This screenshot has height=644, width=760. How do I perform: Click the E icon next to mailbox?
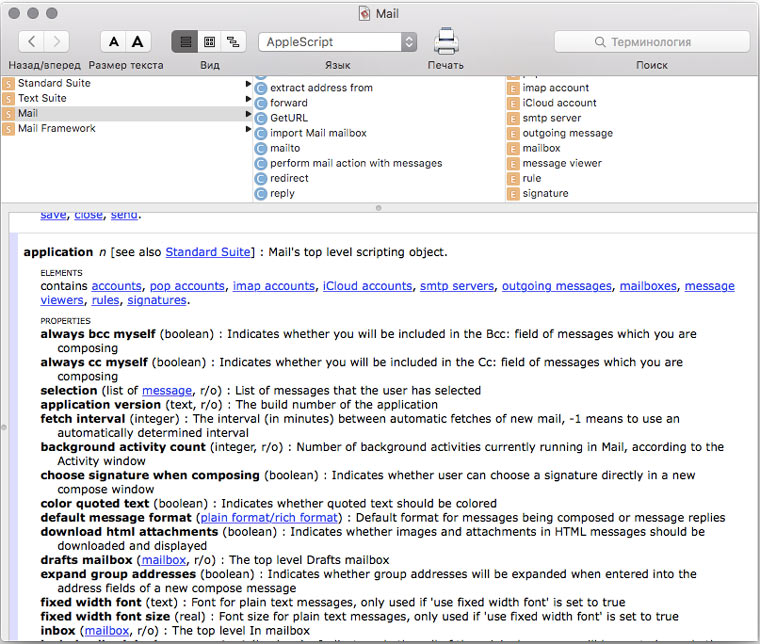click(513, 148)
